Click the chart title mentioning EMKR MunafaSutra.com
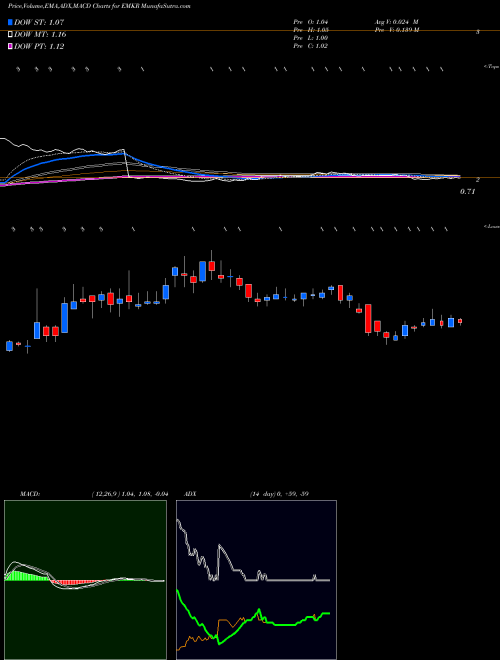Screen dimensions: 500x660 tap(99, 7)
